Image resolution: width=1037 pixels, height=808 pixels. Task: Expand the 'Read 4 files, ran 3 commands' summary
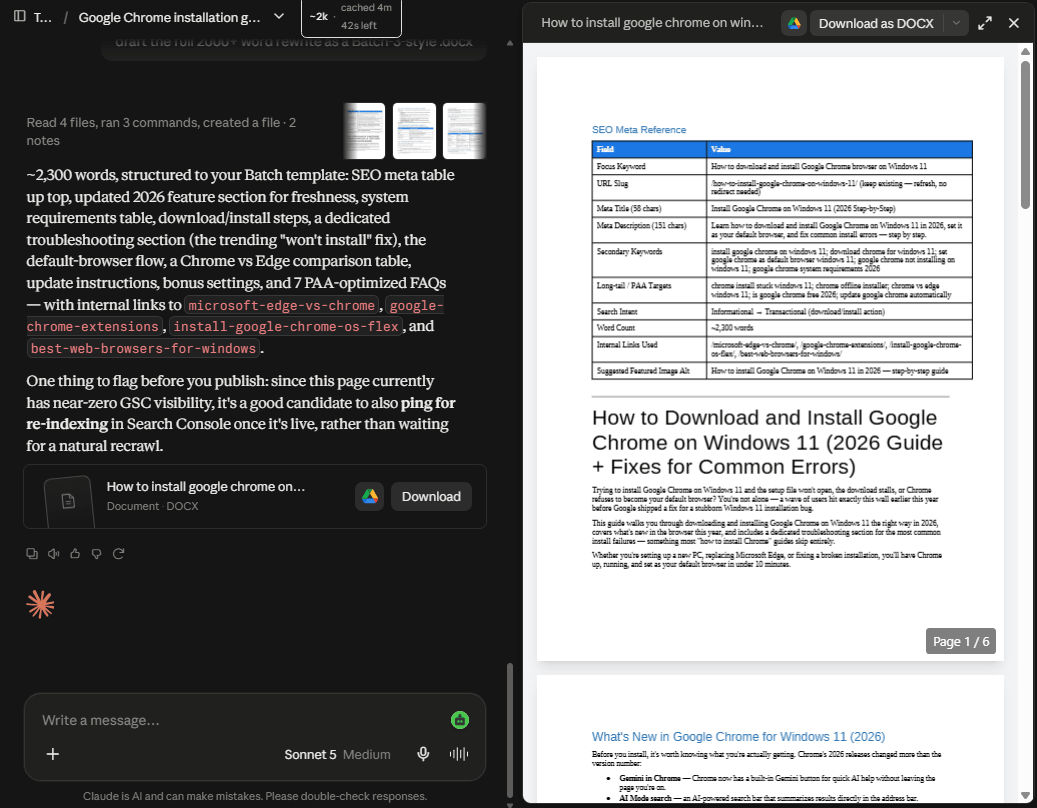[x=161, y=132]
